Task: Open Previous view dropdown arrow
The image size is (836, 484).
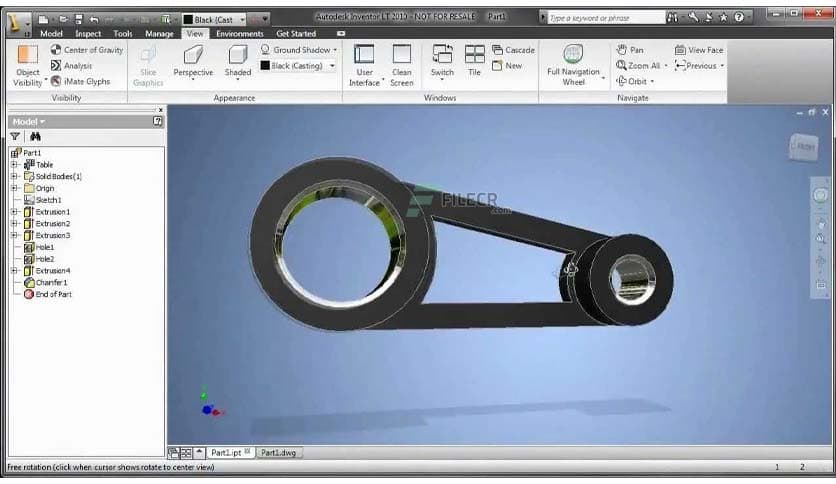Action: (x=722, y=66)
